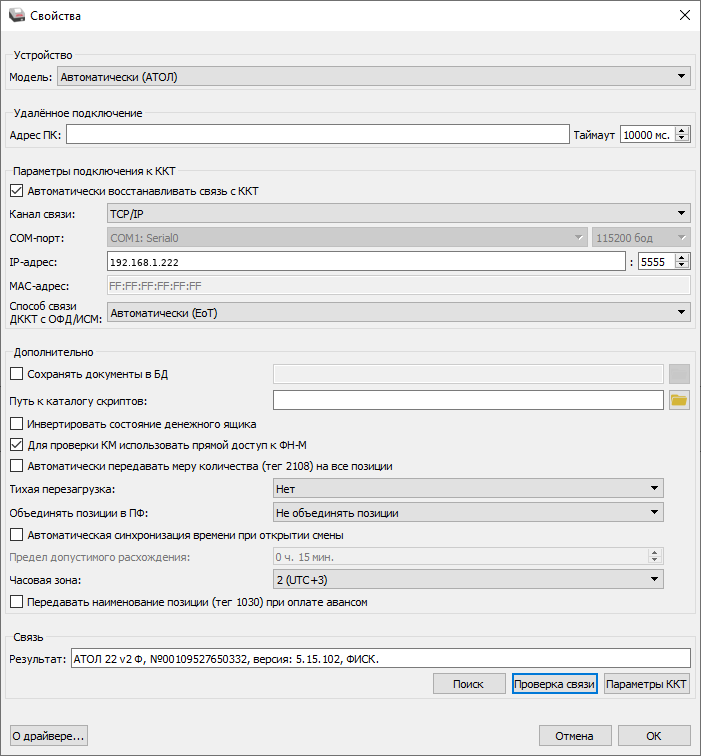The image size is (701, 756).
Task: Expand Объединять позиции в ПФ dropdown
Action: click(468, 513)
